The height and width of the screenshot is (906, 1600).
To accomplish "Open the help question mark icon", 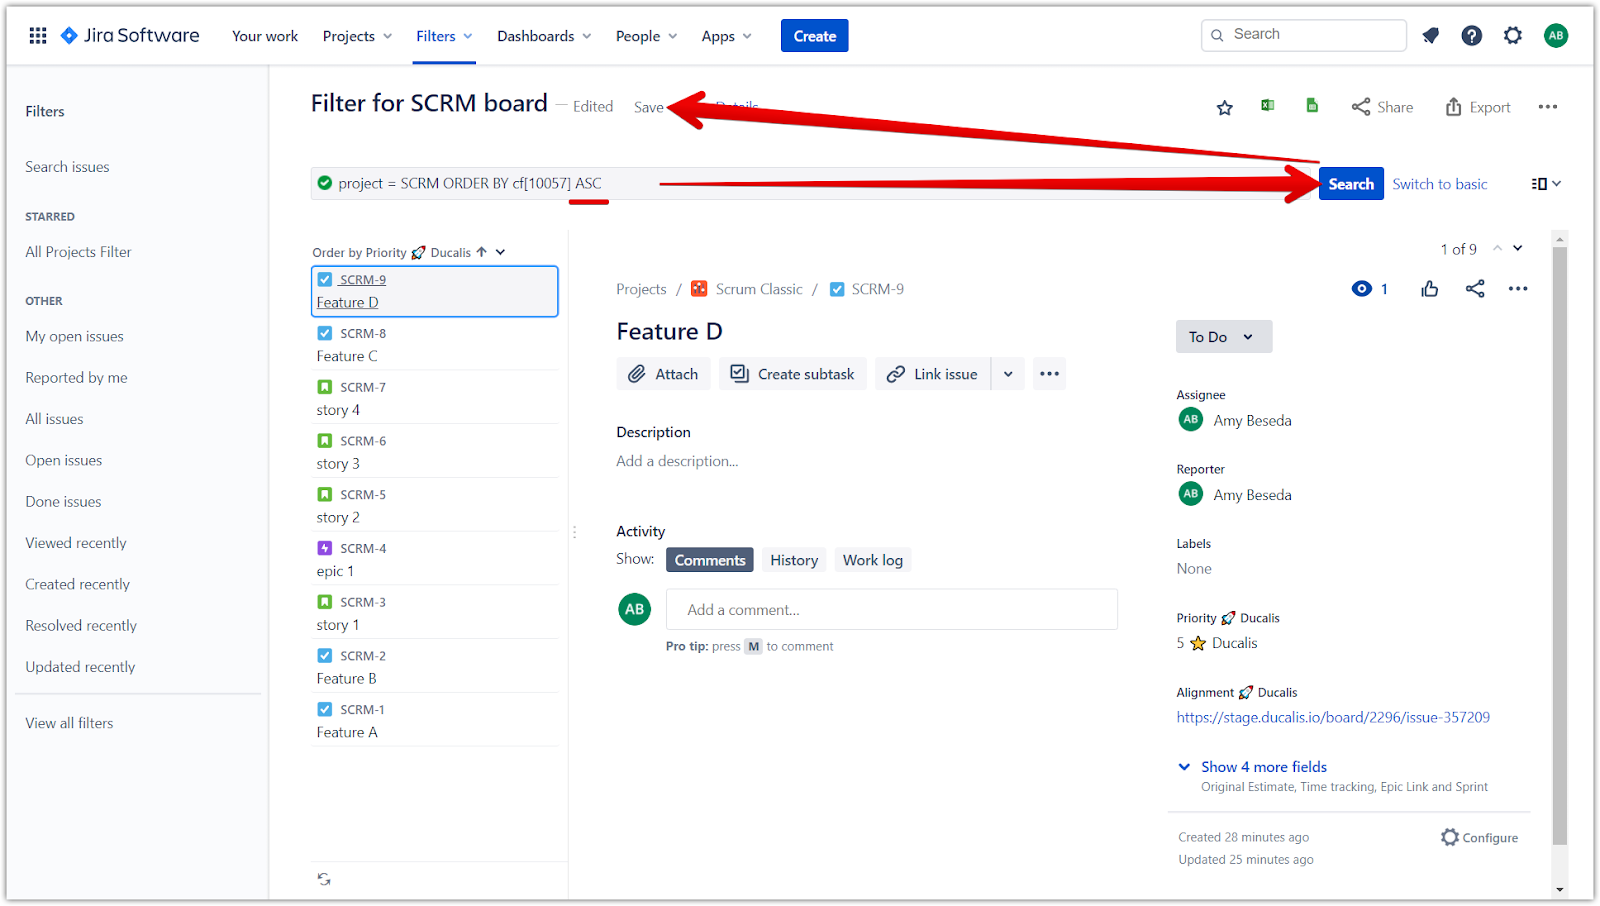I will [x=1471, y=36].
